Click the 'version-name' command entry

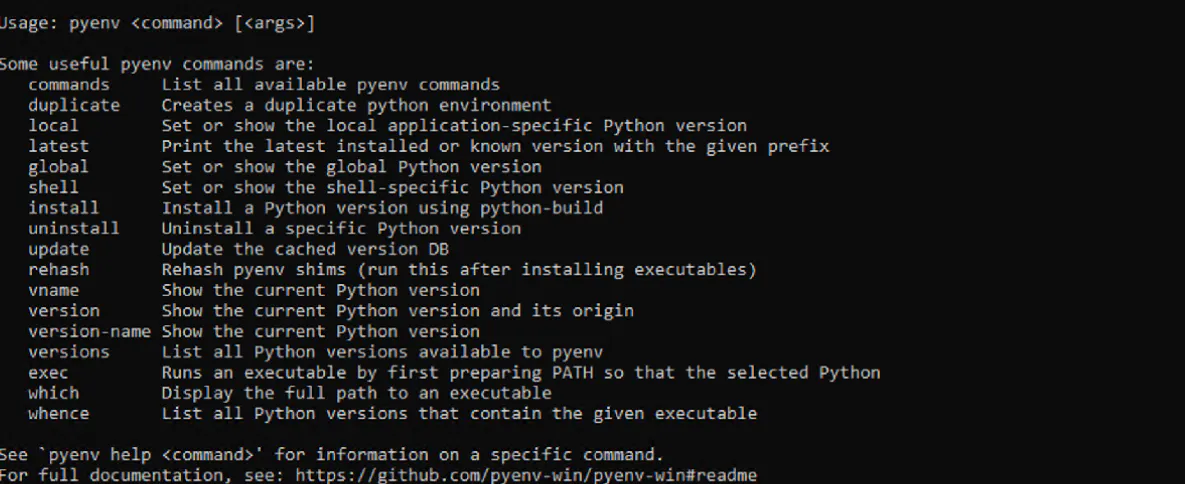click(89, 331)
